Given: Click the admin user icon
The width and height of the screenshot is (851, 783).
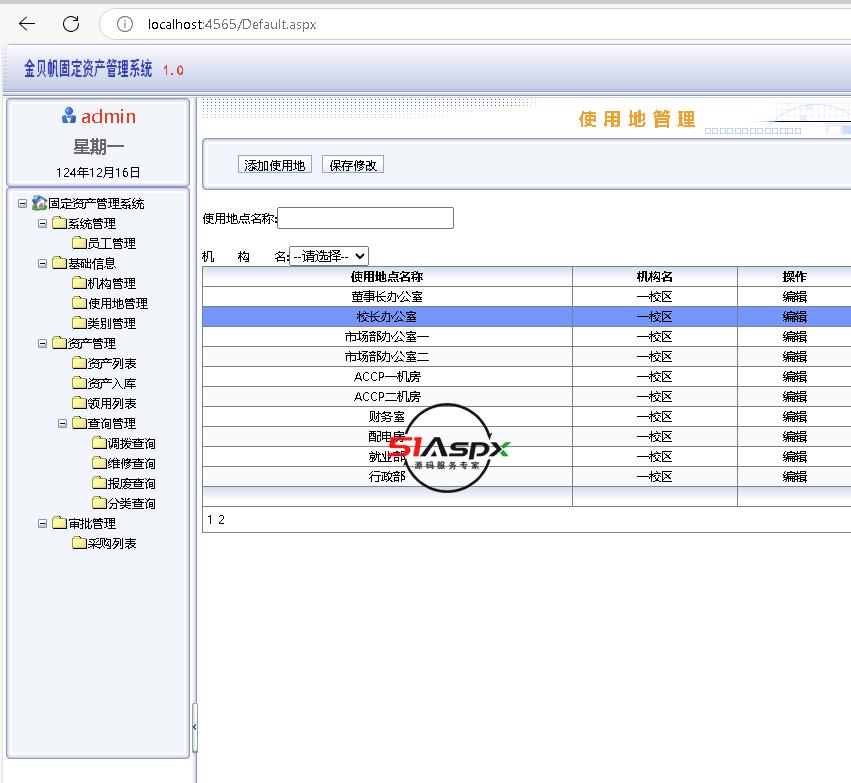Looking at the screenshot, I should coord(69,116).
